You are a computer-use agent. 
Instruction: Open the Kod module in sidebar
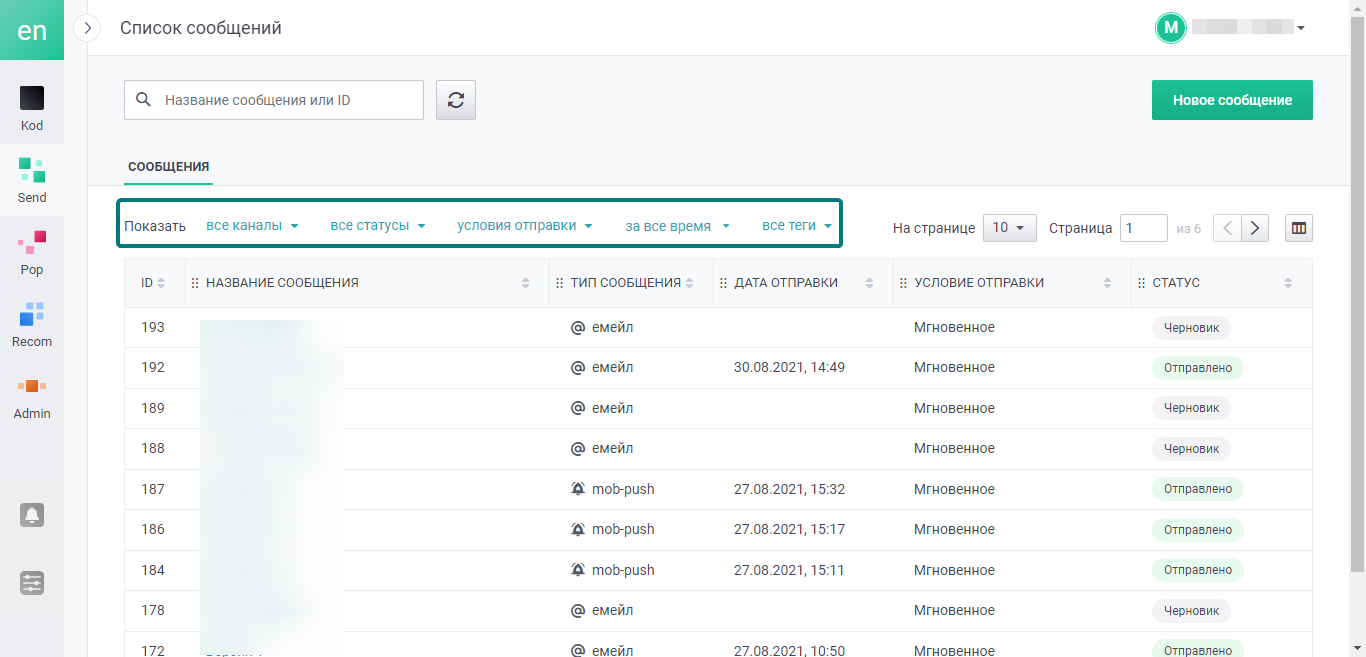click(32, 109)
